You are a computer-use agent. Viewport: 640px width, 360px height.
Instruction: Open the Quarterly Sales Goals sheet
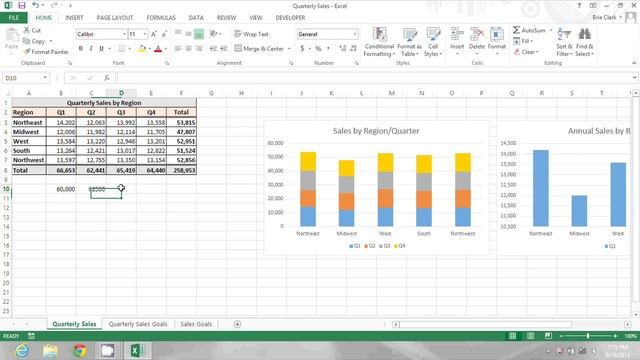click(x=138, y=324)
